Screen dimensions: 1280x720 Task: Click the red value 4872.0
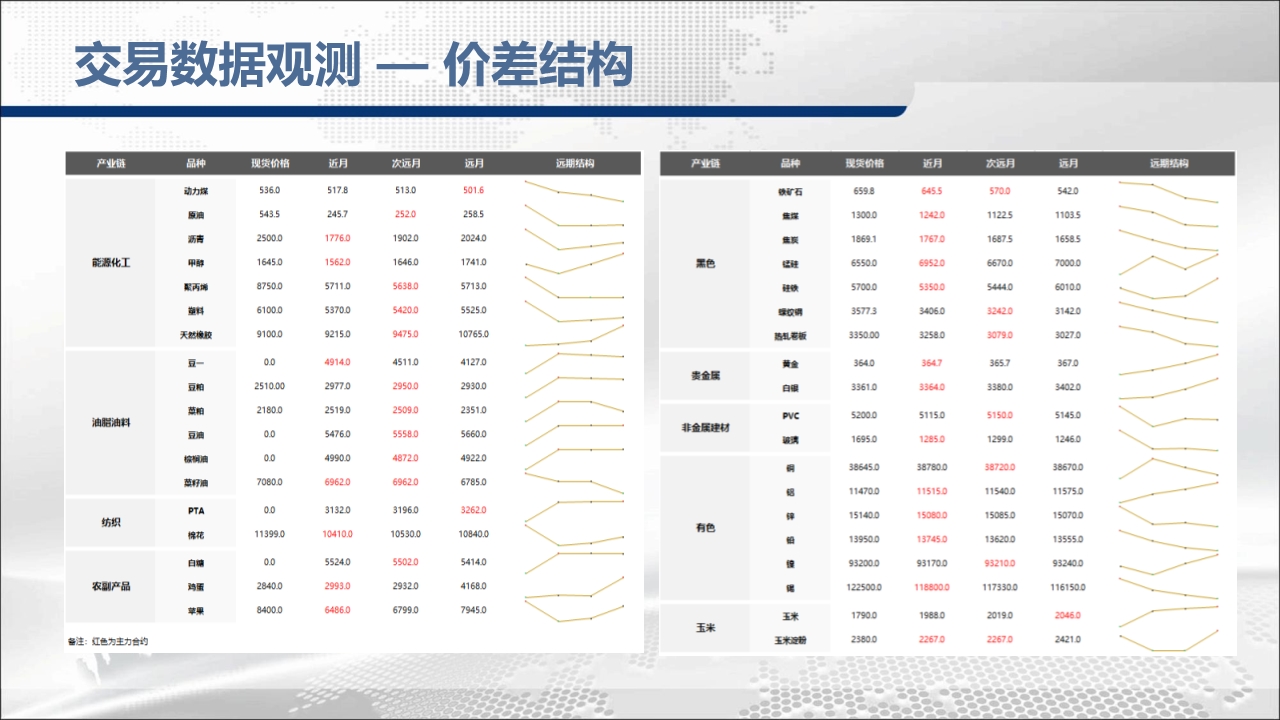[405, 458]
